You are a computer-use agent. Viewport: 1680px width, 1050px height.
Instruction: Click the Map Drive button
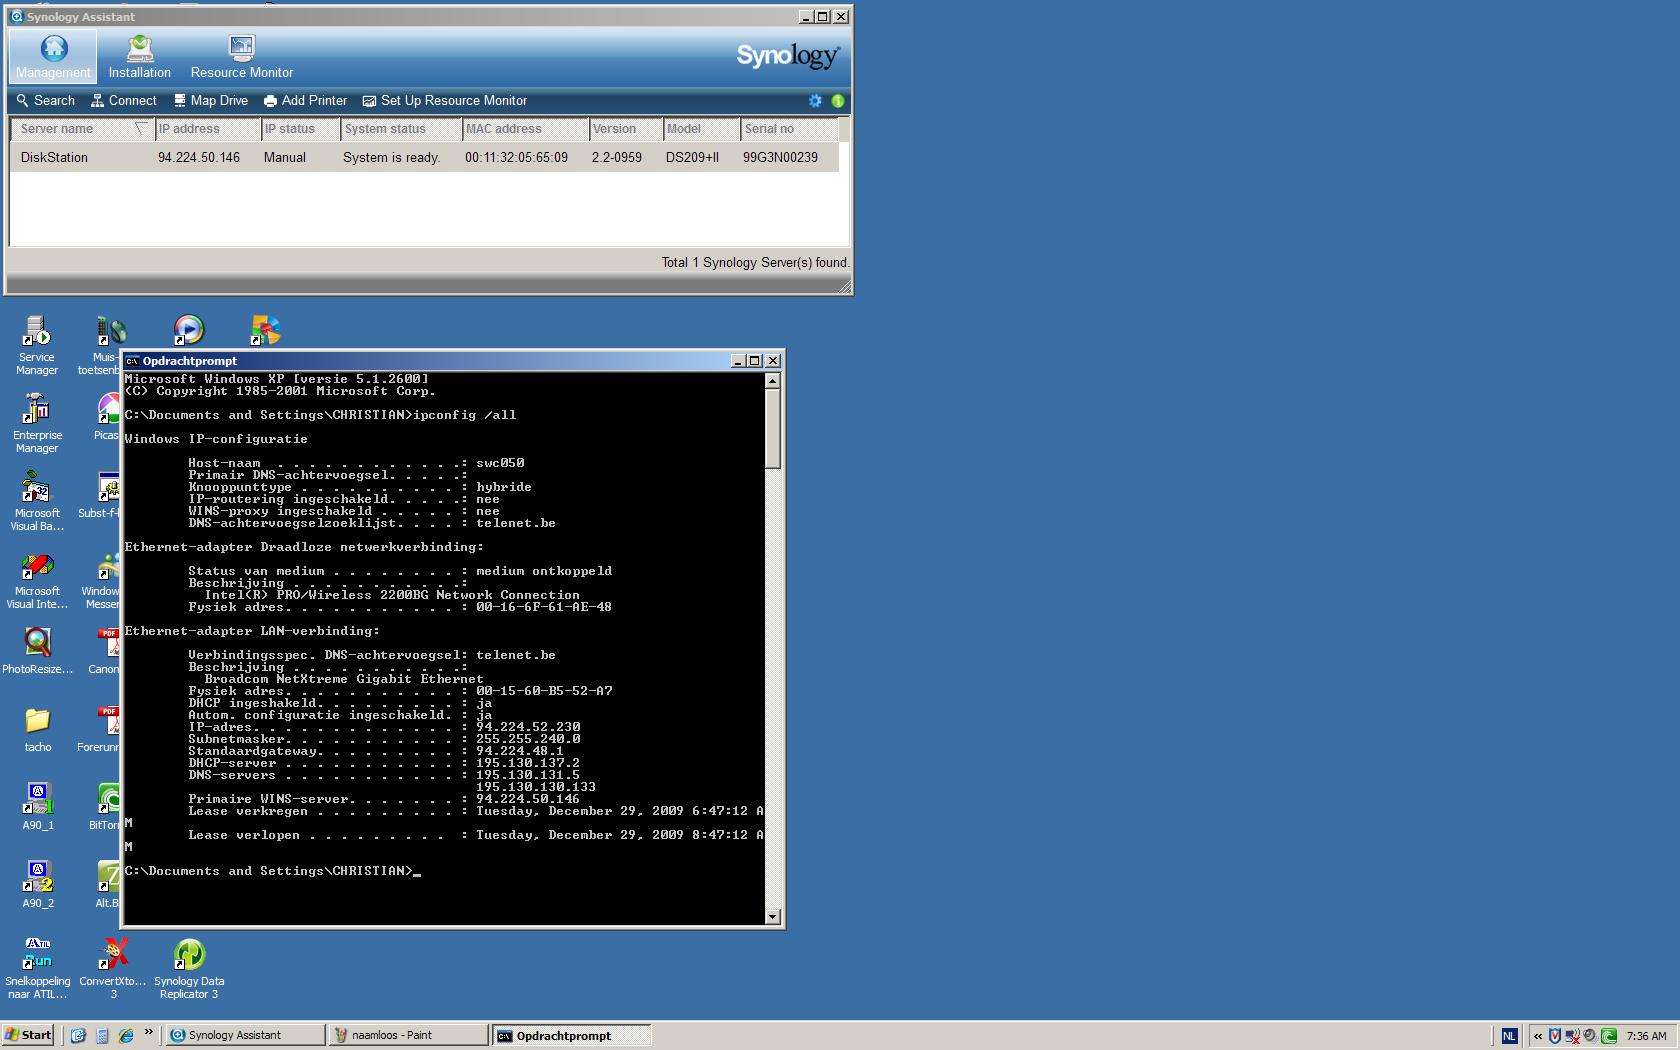pyautogui.click(x=211, y=101)
